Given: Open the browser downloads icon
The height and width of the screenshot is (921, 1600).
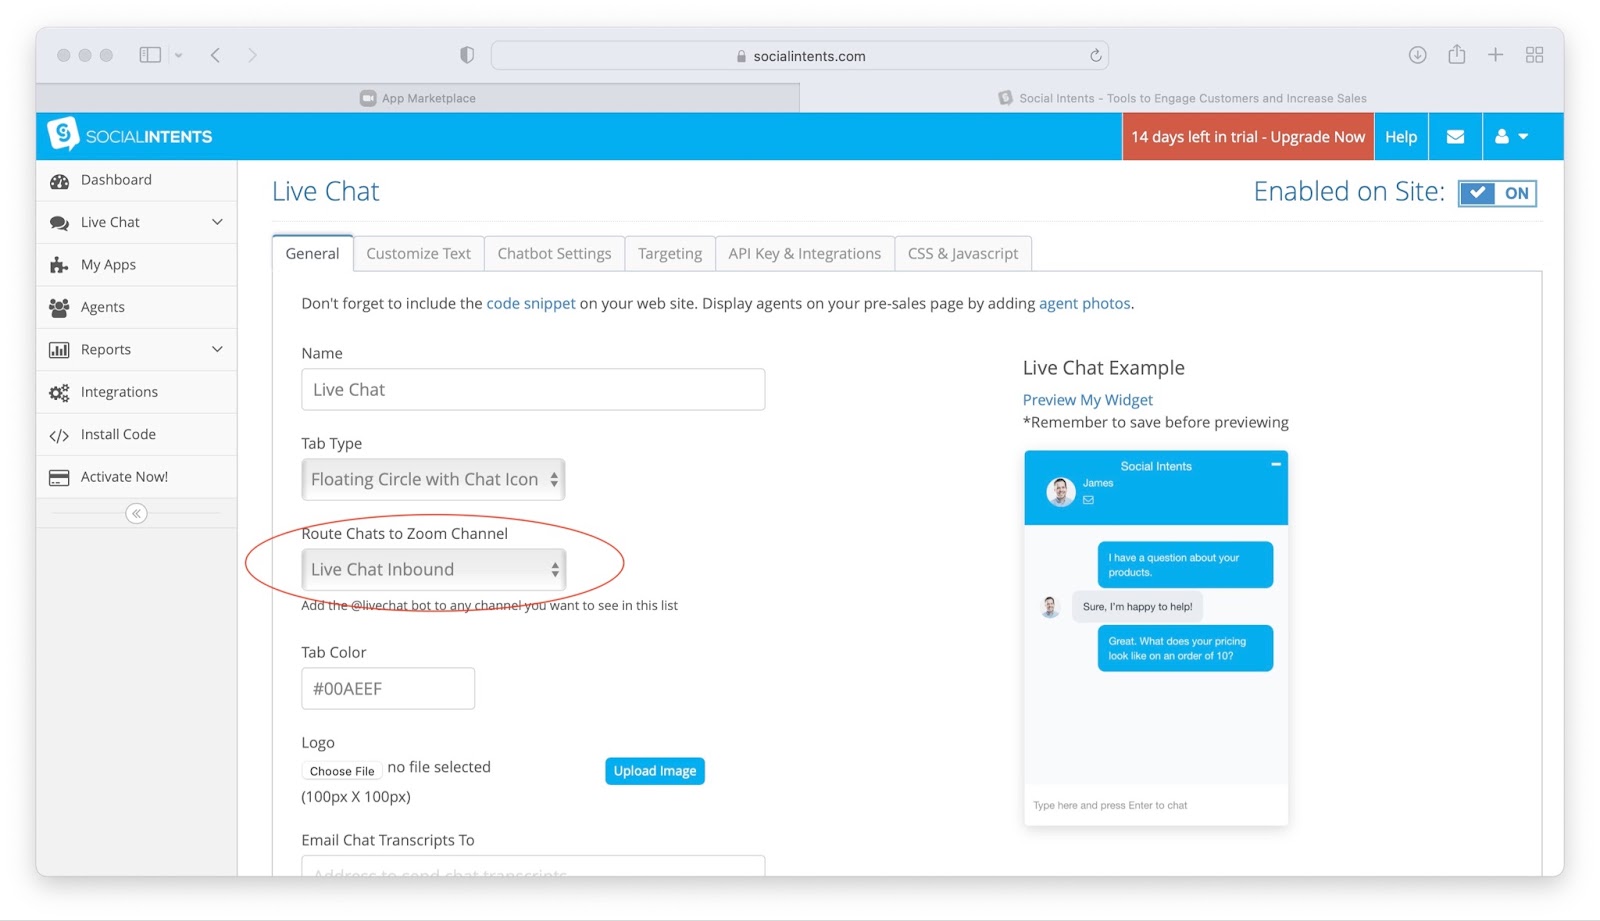Looking at the screenshot, I should (1417, 55).
